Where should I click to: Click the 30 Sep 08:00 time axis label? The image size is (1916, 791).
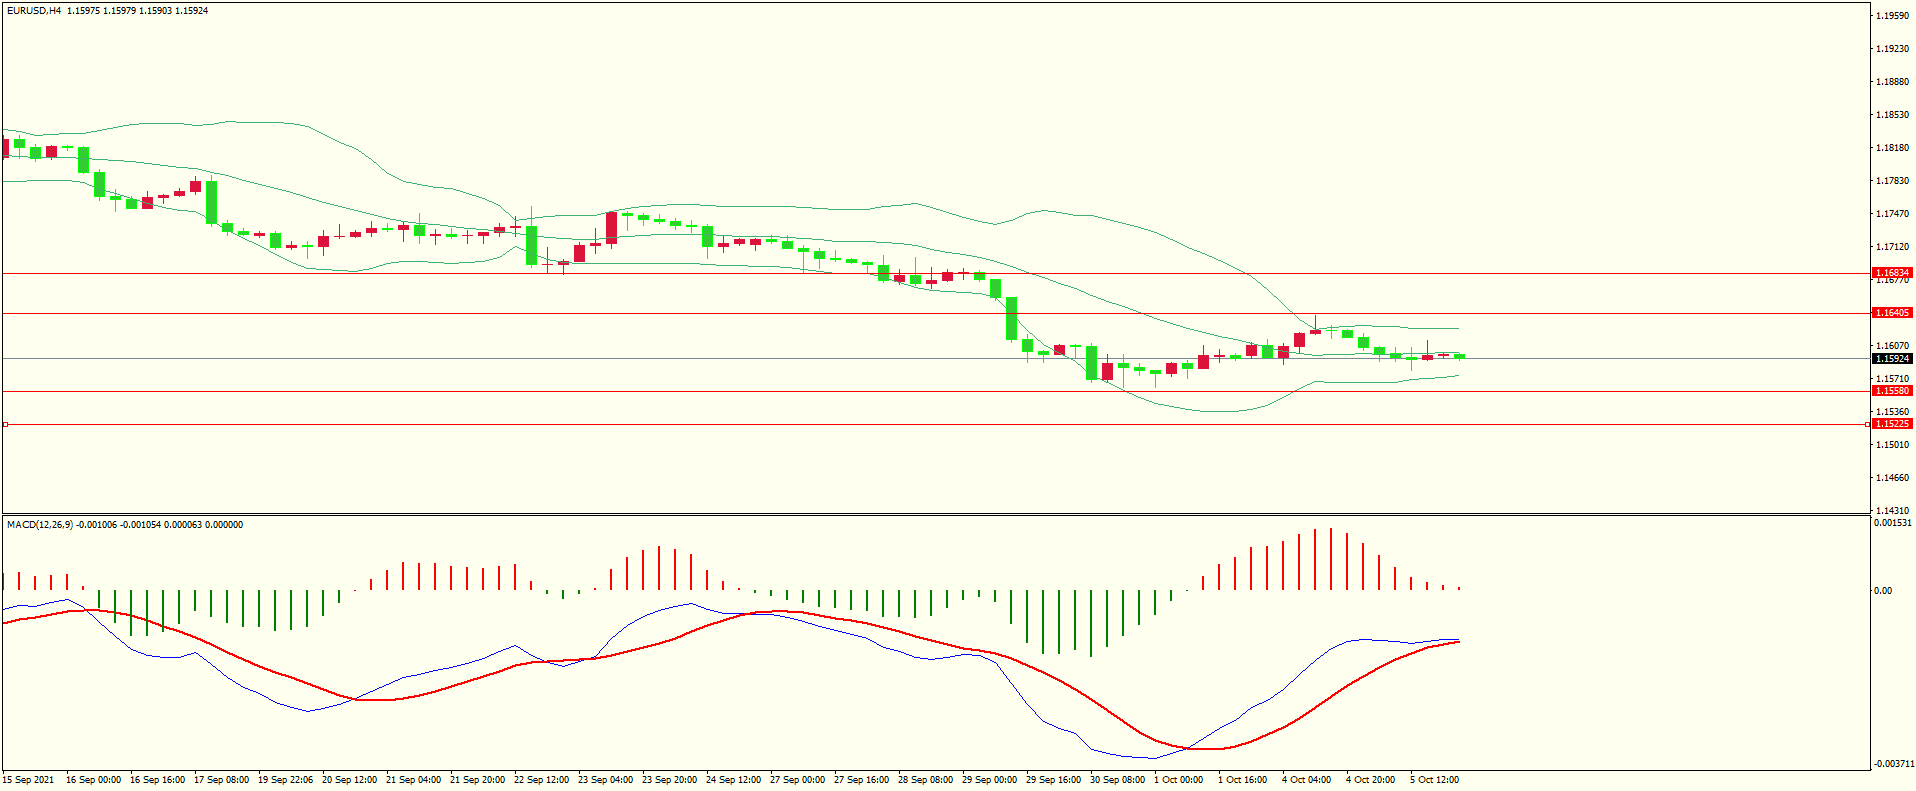pyautogui.click(x=1117, y=780)
